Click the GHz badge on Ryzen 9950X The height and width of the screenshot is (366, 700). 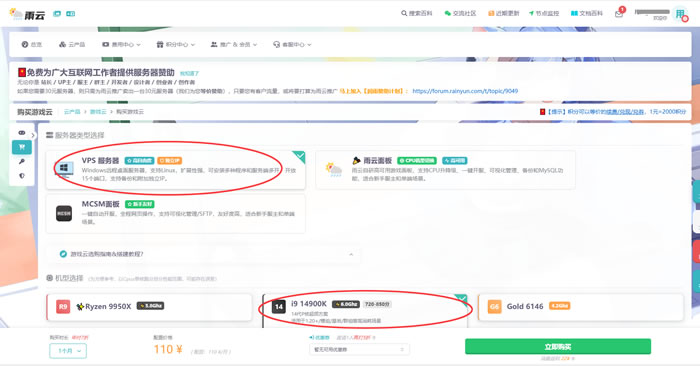tap(150, 306)
